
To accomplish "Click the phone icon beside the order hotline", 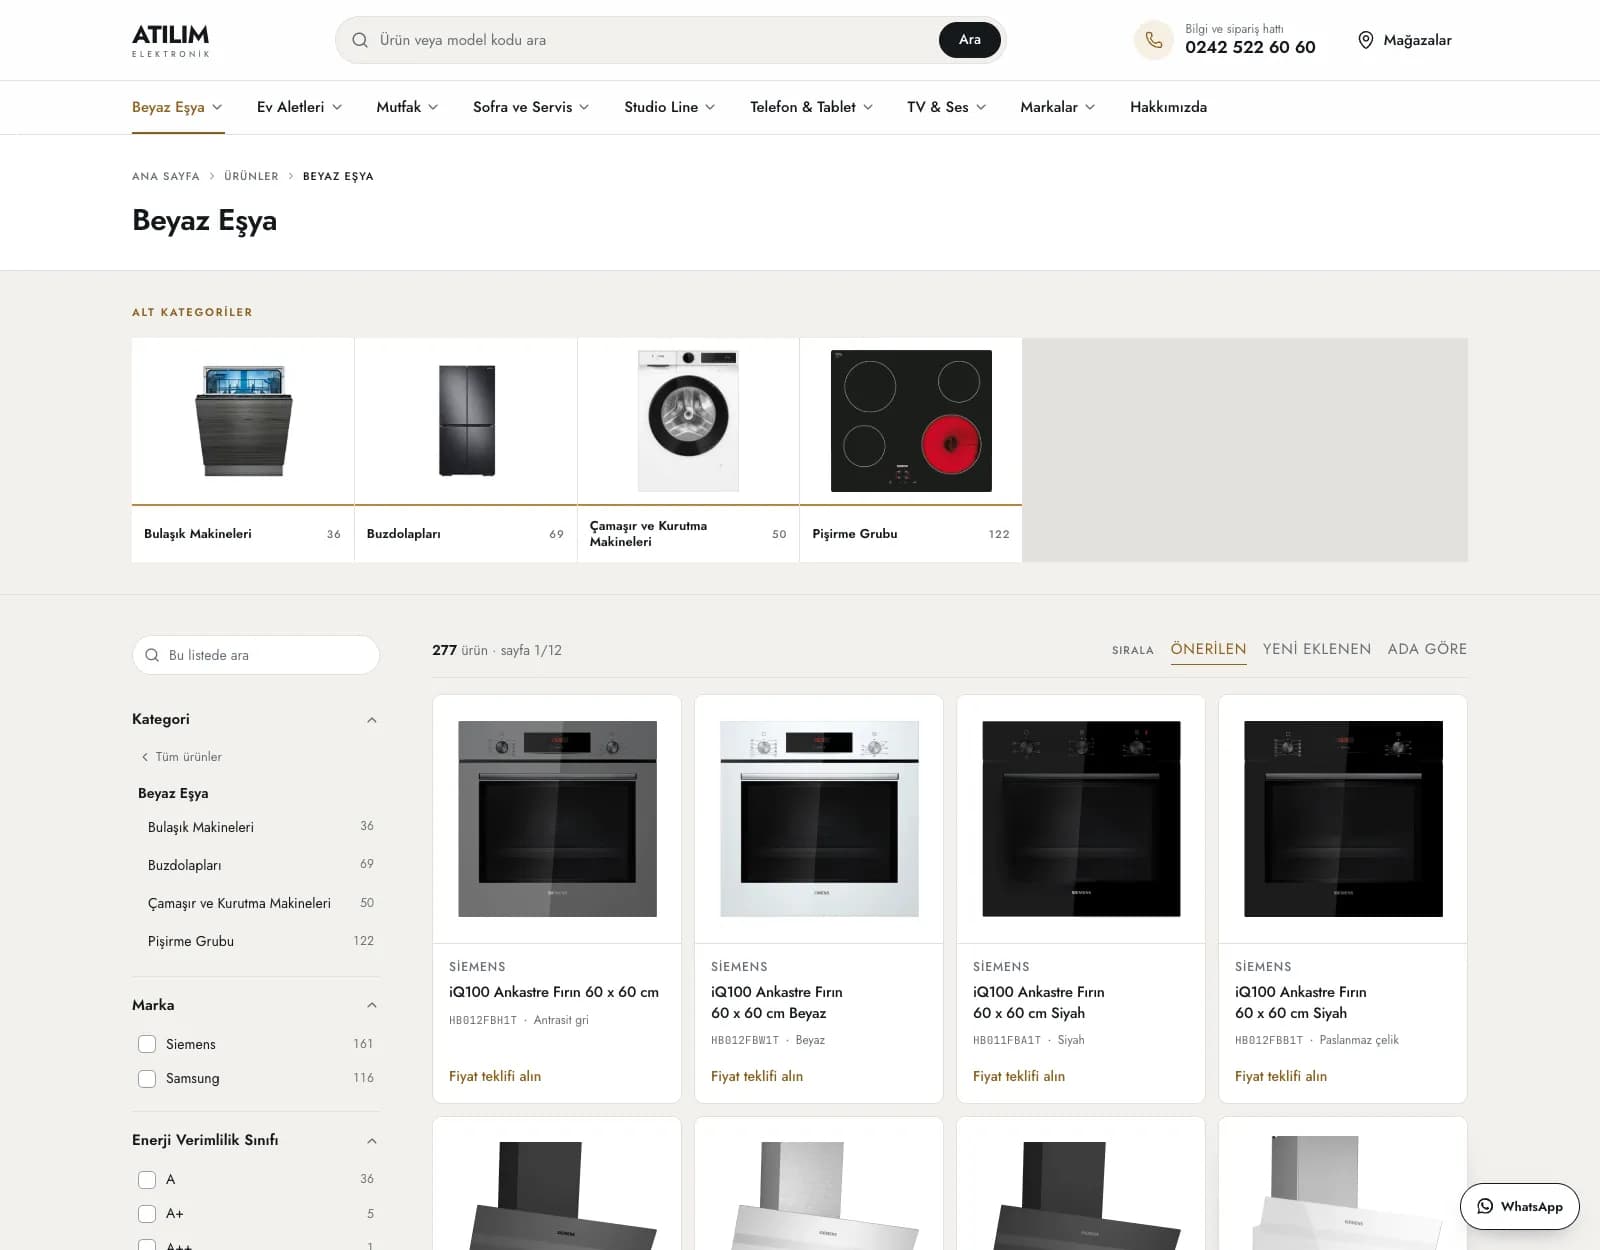I will [x=1153, y=40].
